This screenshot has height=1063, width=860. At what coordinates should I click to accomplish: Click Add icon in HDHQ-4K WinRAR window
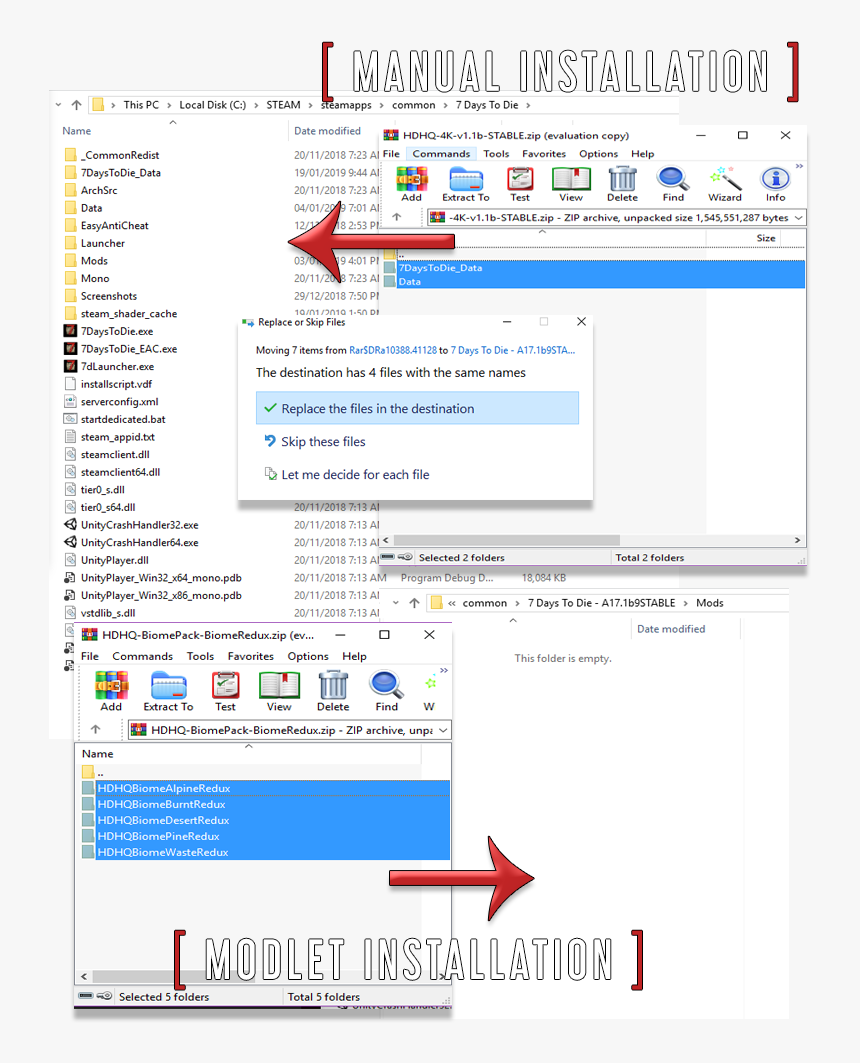point(411,184)
